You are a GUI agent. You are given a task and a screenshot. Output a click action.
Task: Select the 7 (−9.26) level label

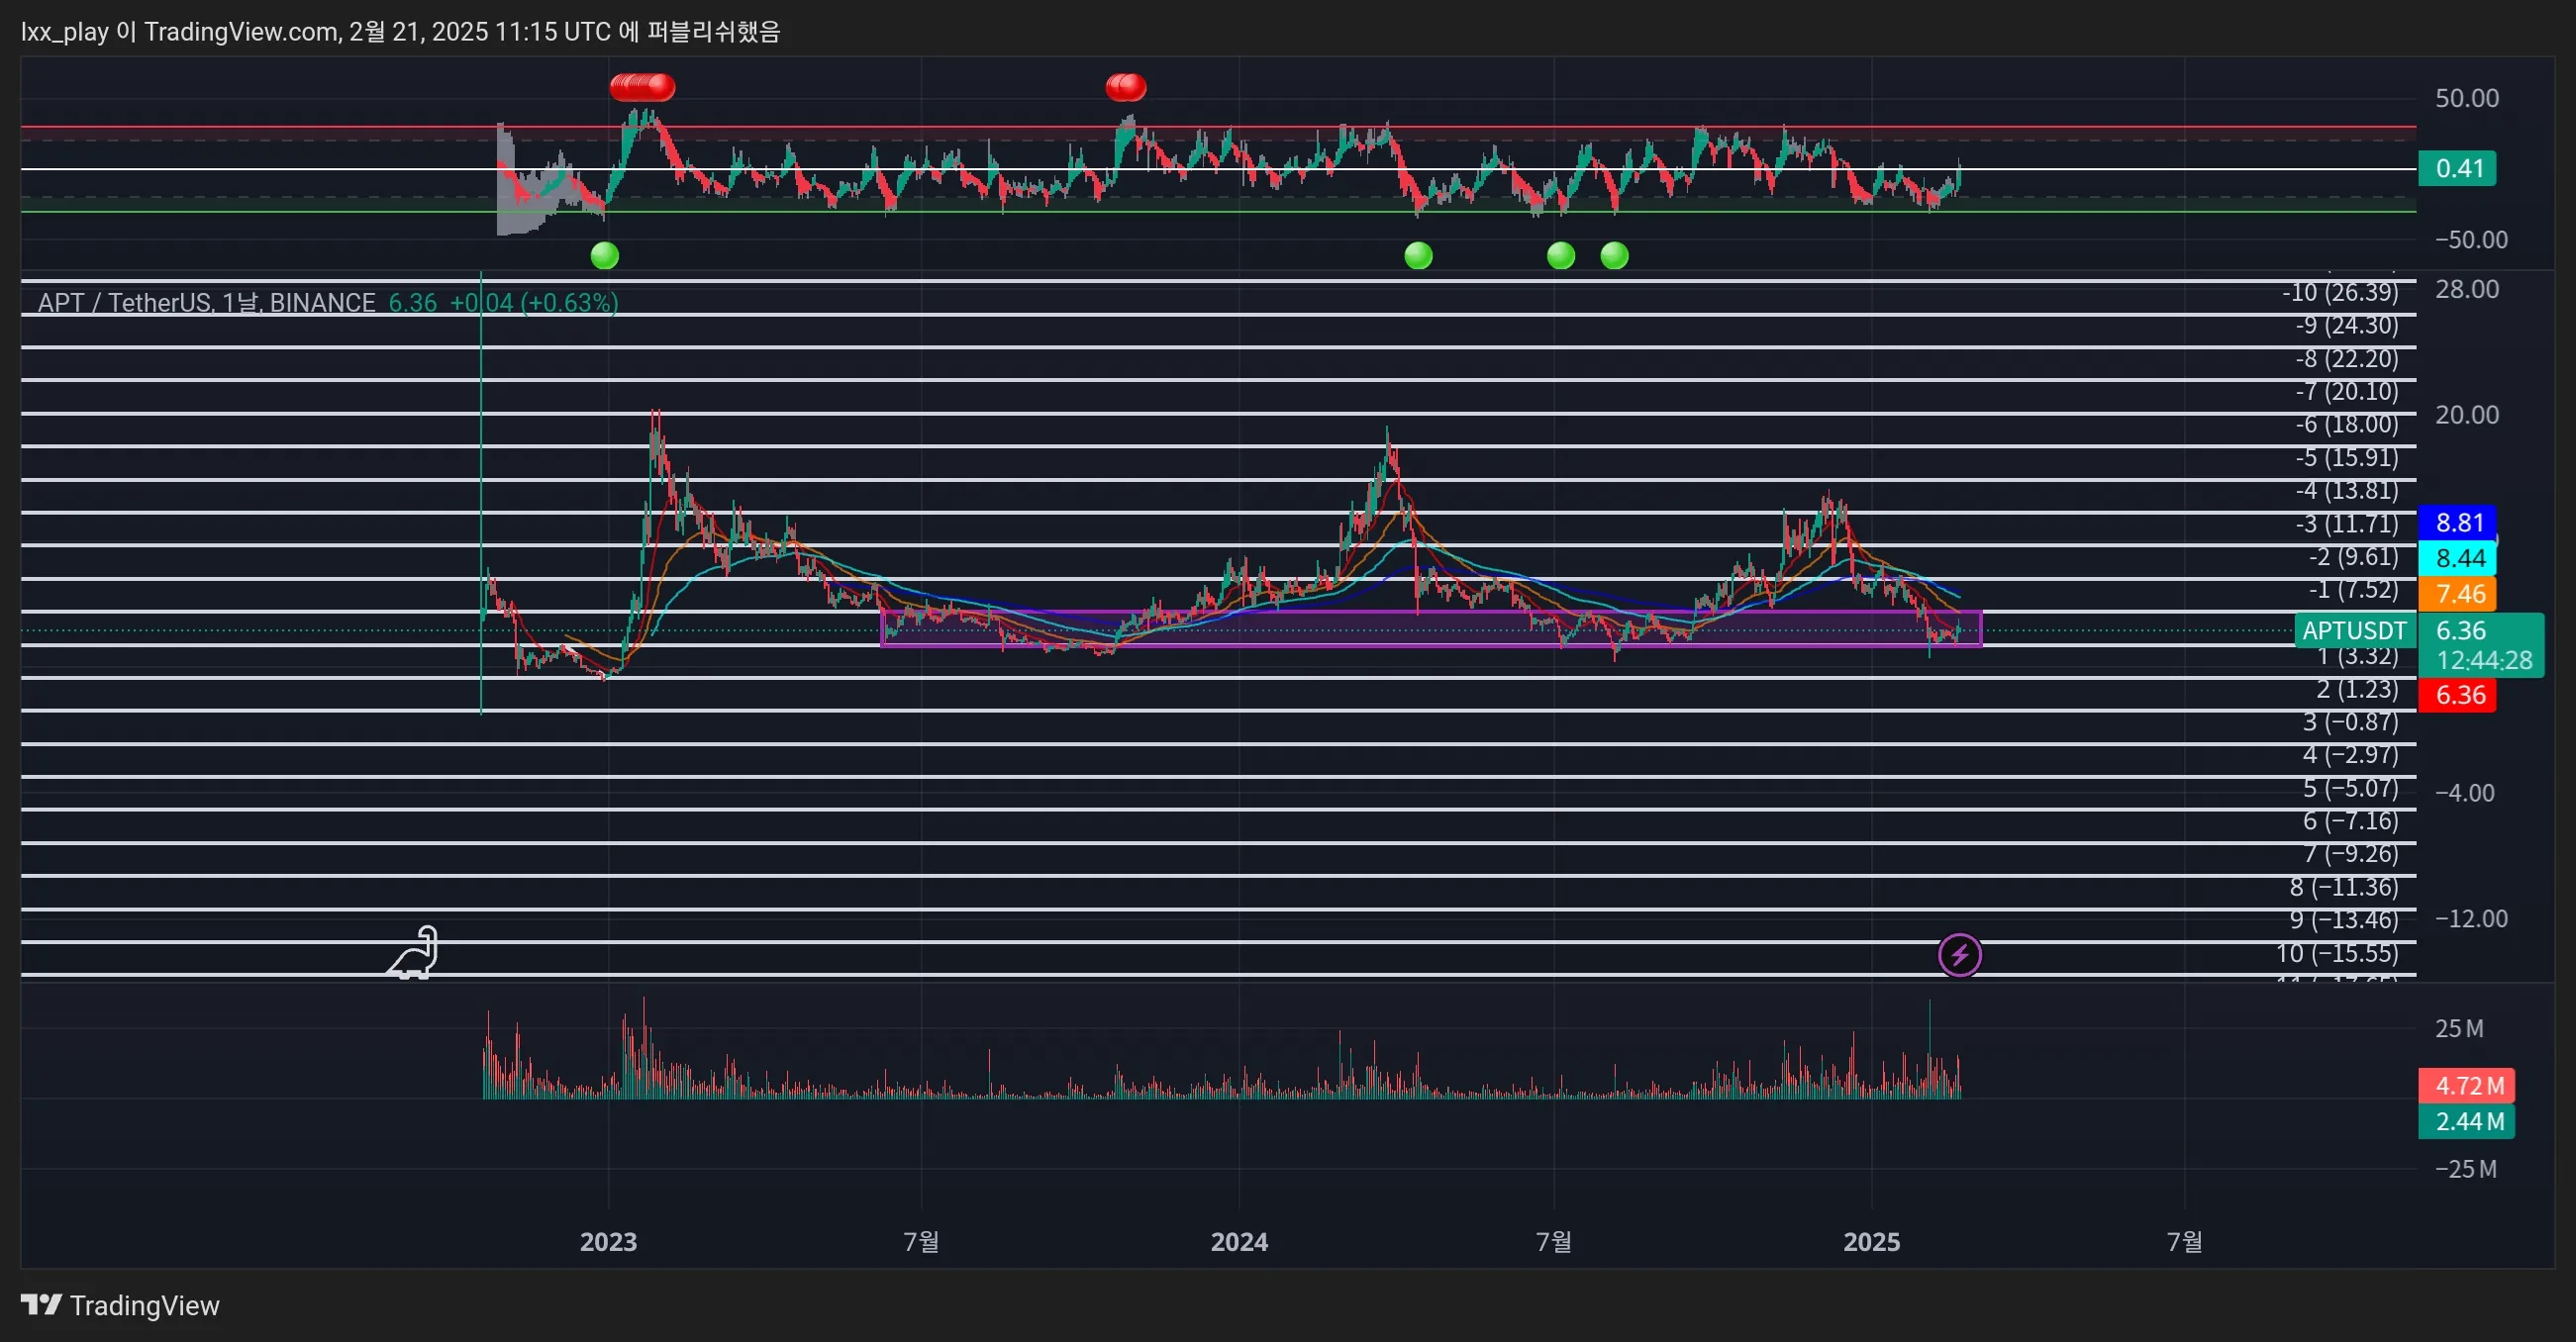point(2350,854)
